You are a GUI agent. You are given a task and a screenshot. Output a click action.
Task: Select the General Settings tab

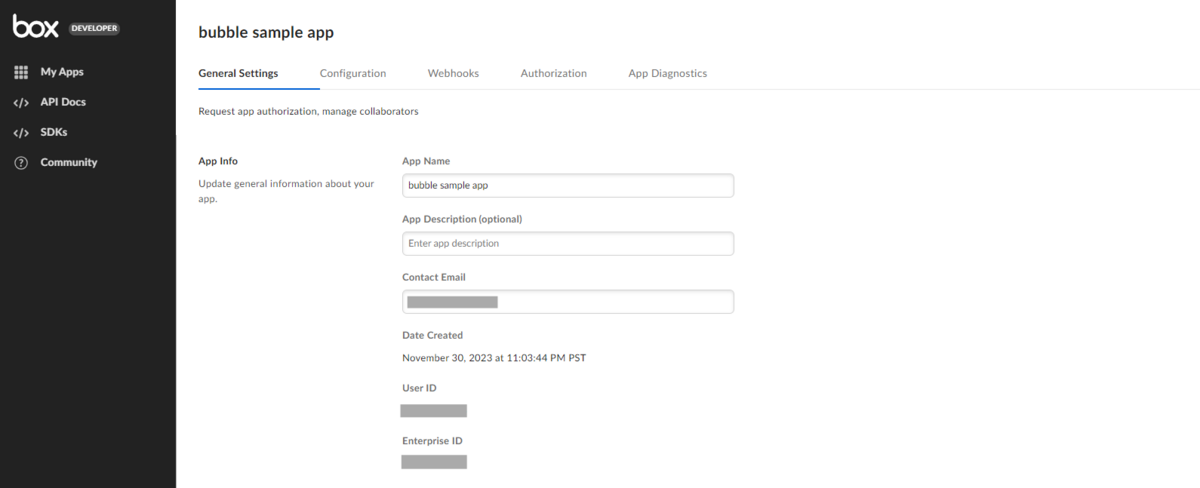tap(238, 73)
